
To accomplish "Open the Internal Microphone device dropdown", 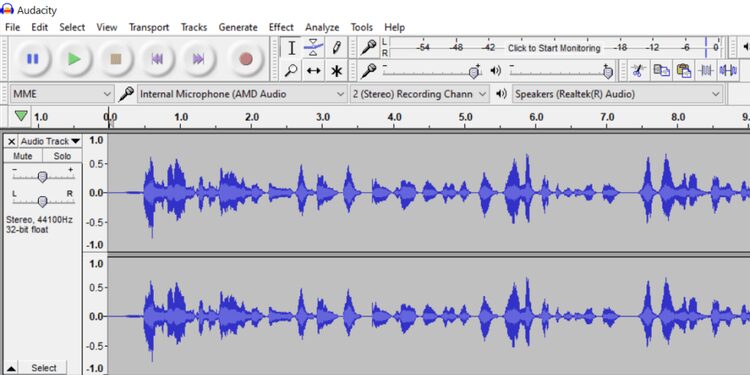I will click(243, 94).
